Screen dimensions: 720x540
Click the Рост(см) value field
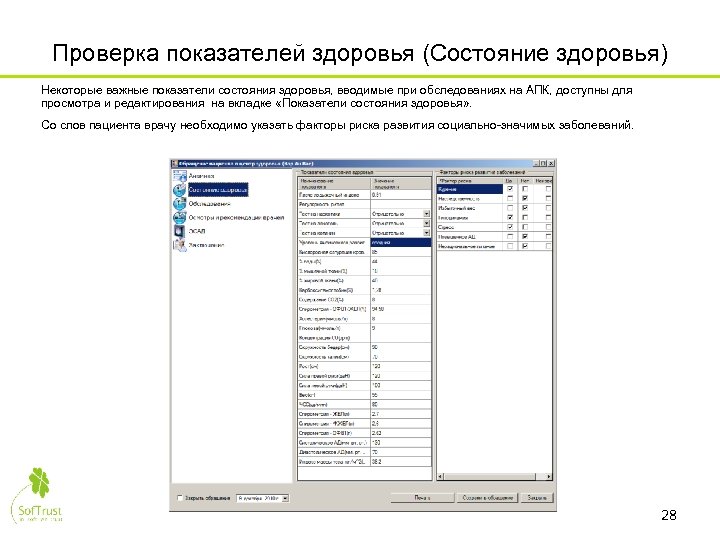tap(401, 366)
